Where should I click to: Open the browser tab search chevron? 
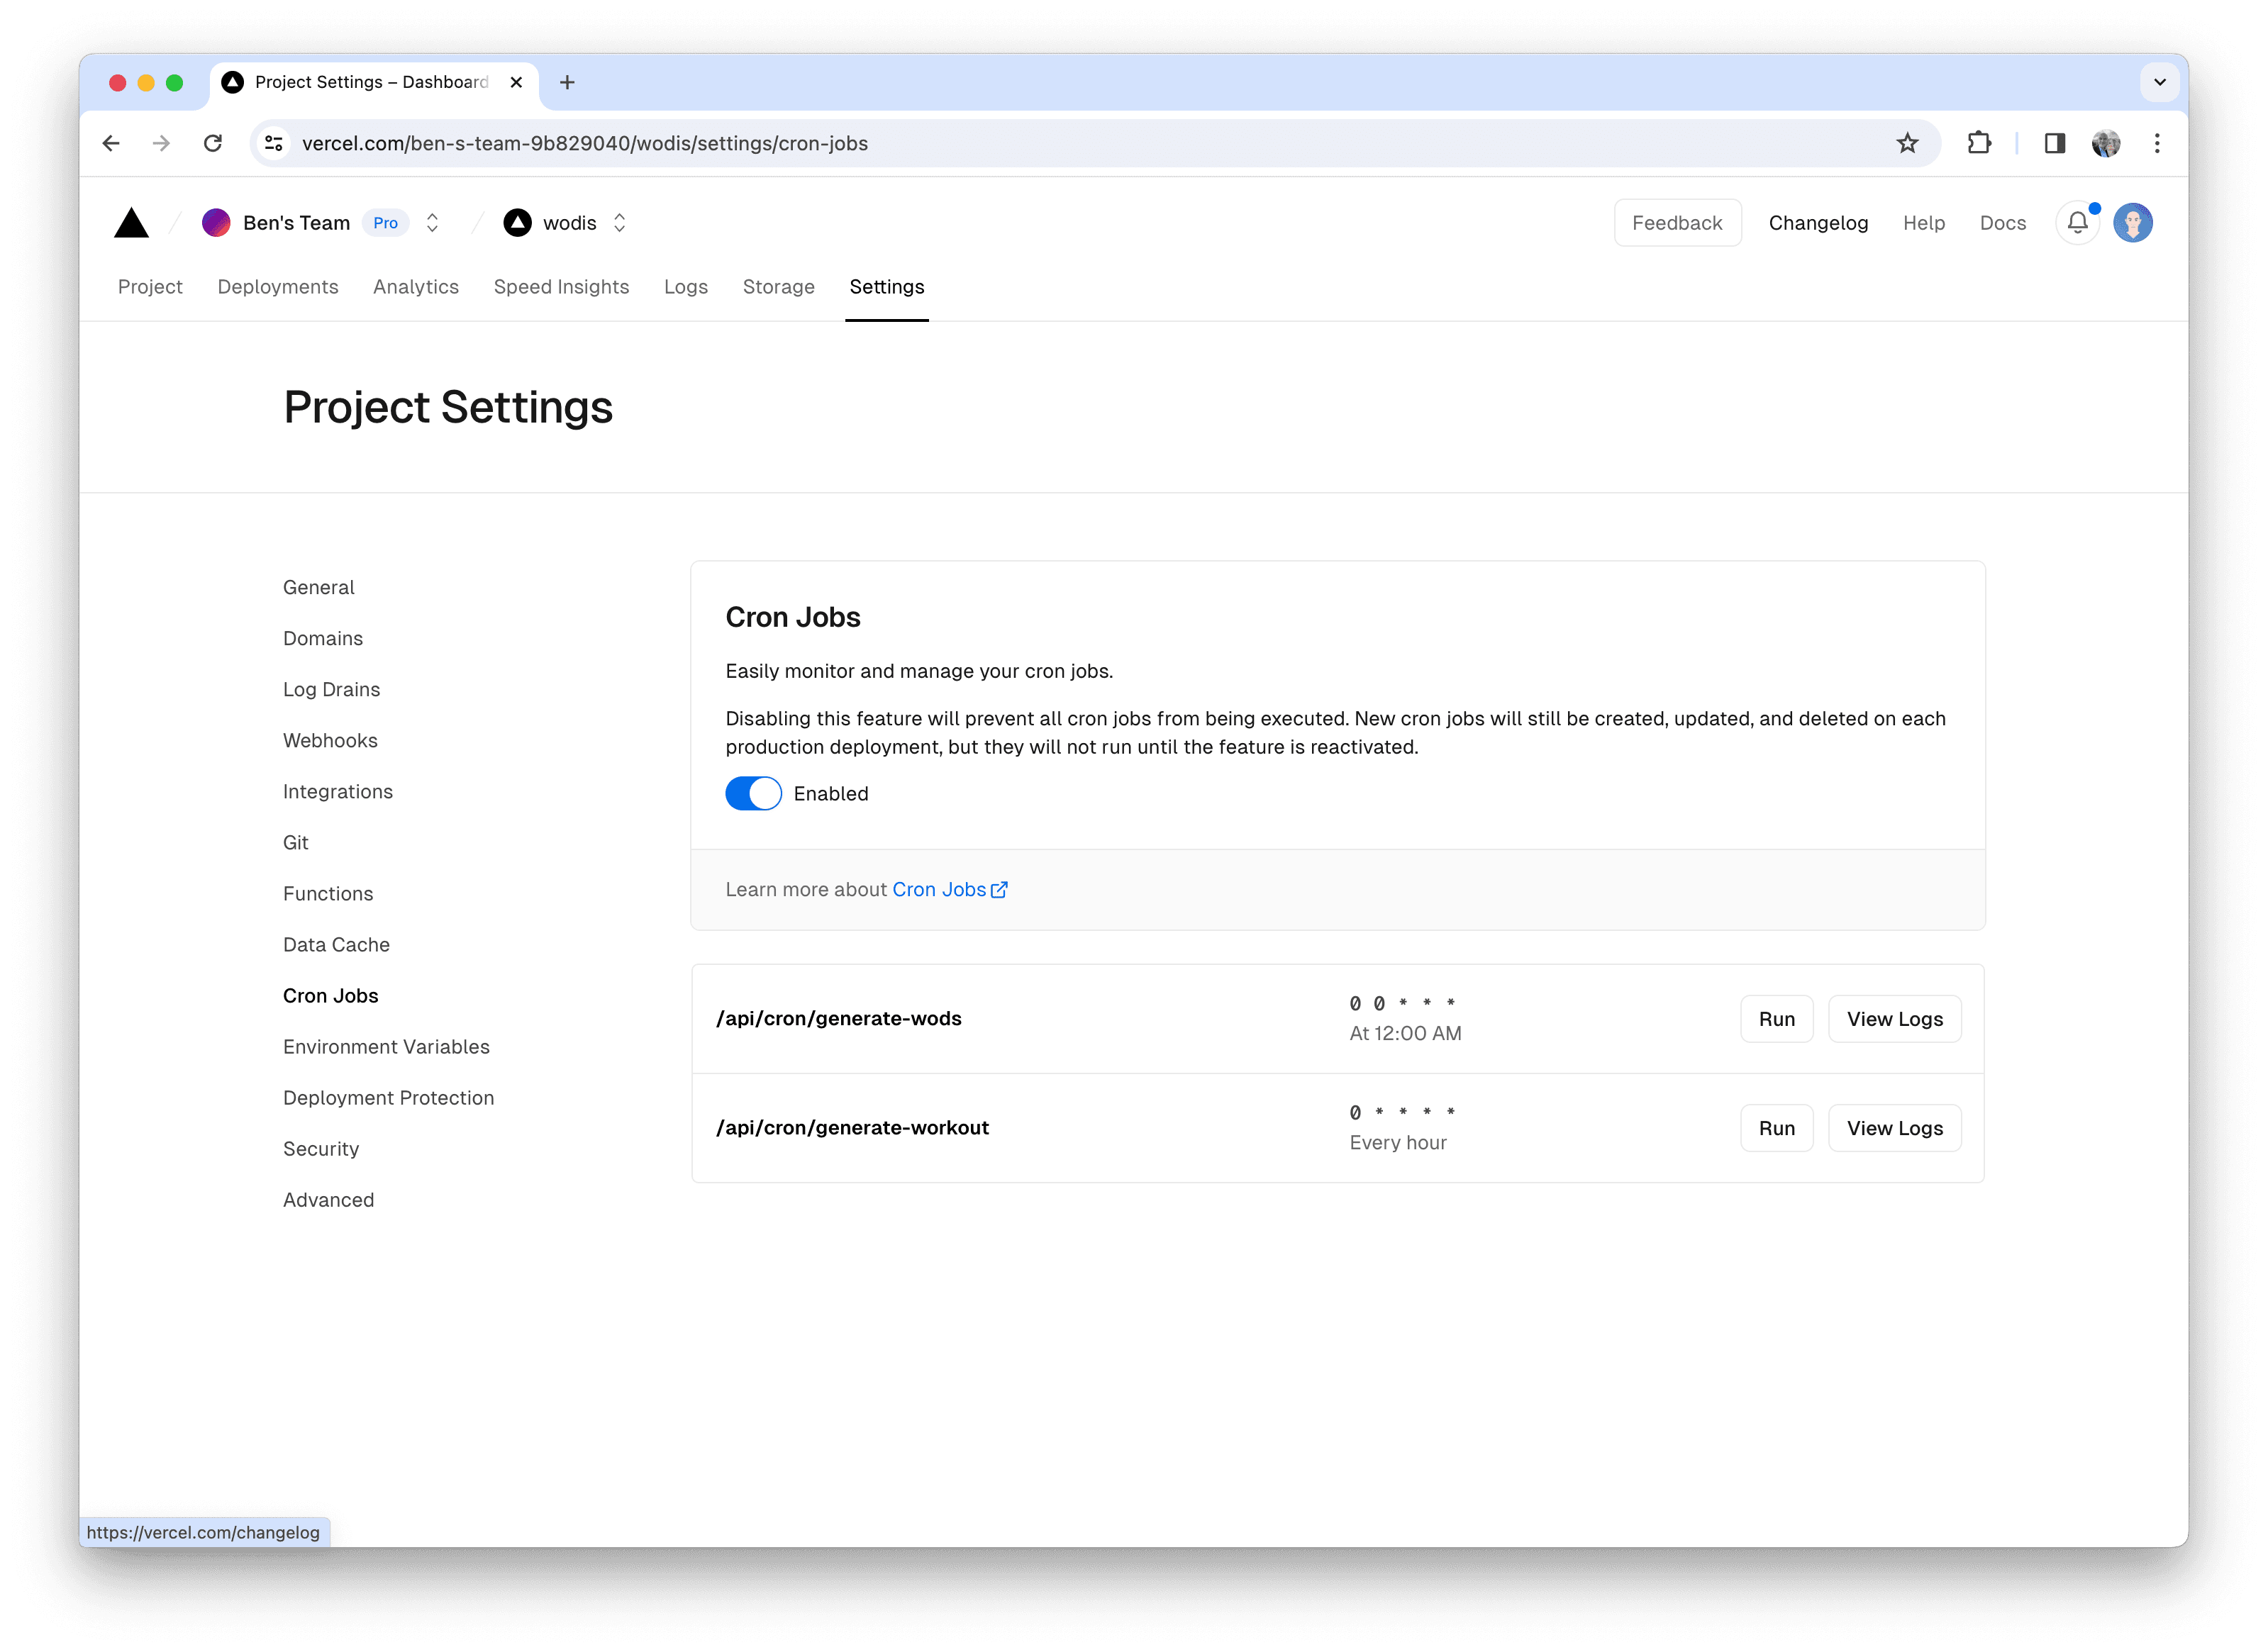point(2160,82)
